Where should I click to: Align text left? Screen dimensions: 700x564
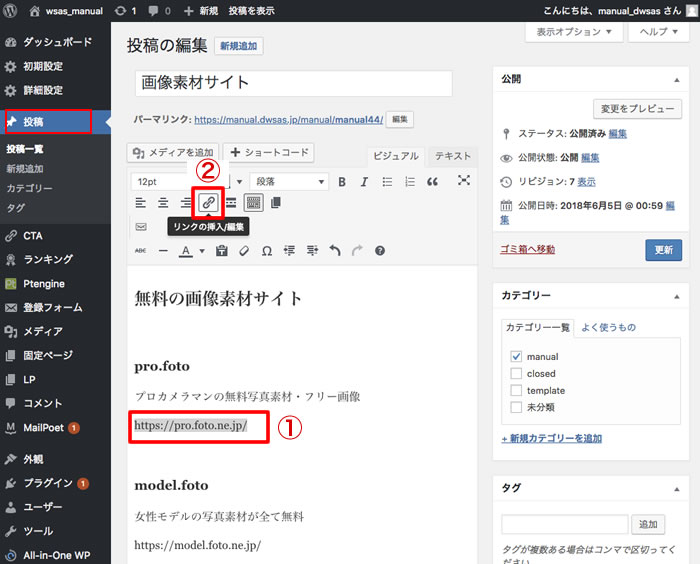[x=140, y=203]
